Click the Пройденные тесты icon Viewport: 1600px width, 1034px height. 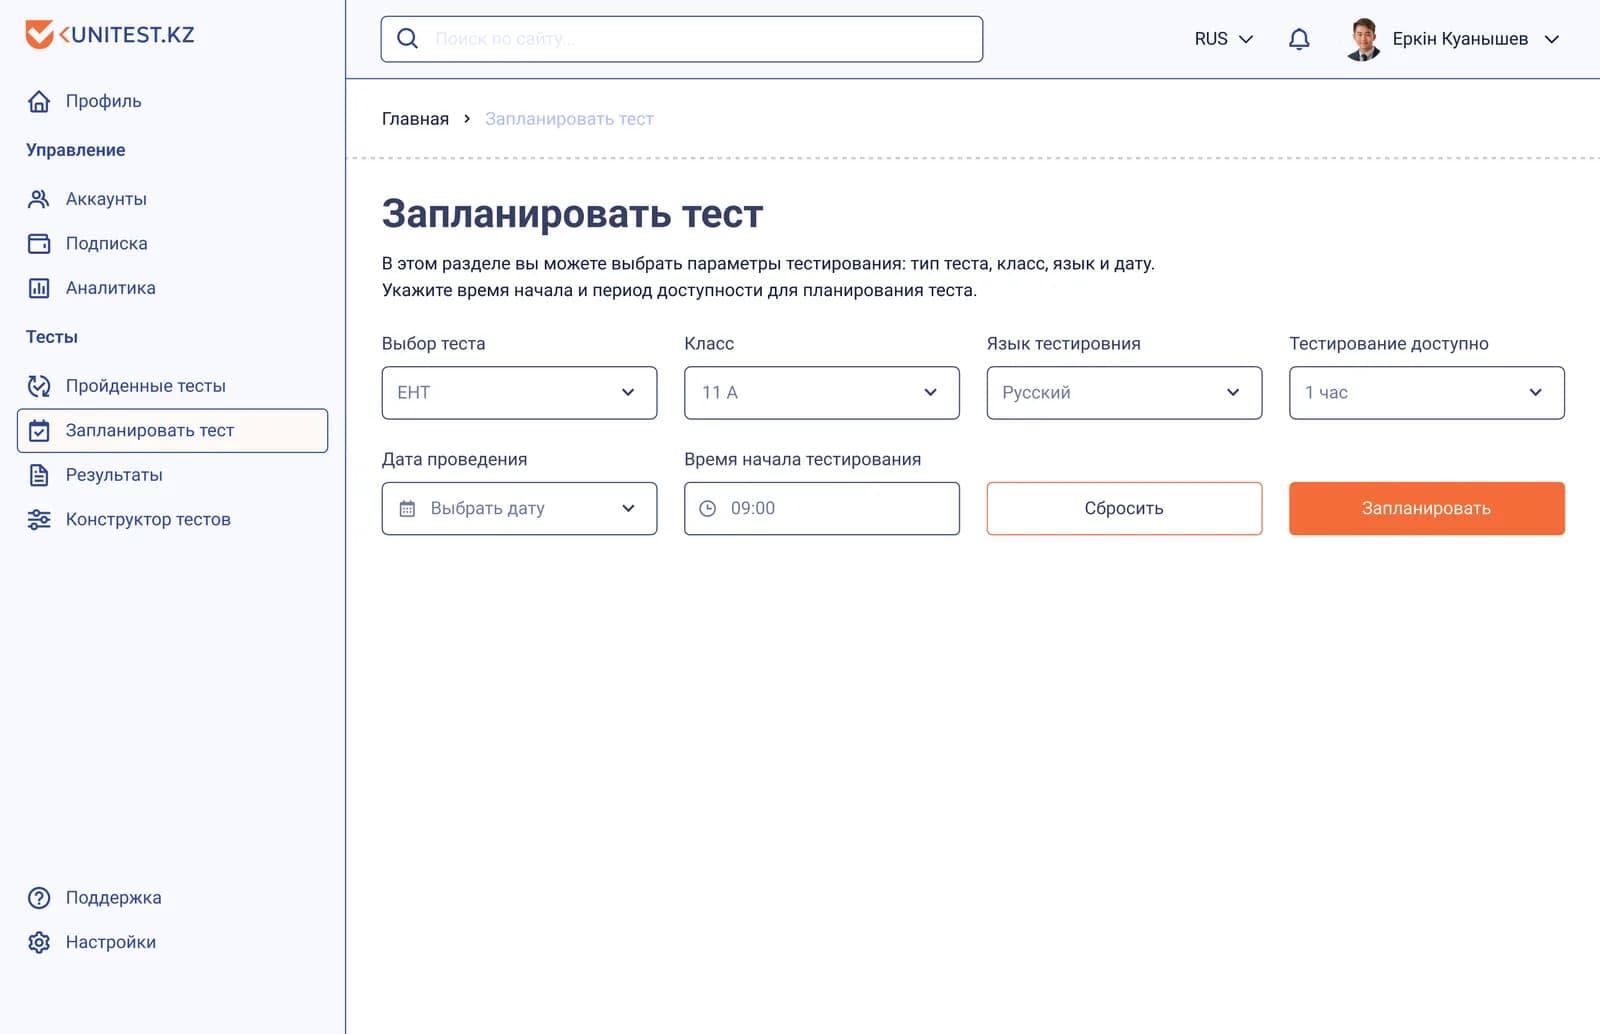[x=39, y=386]
